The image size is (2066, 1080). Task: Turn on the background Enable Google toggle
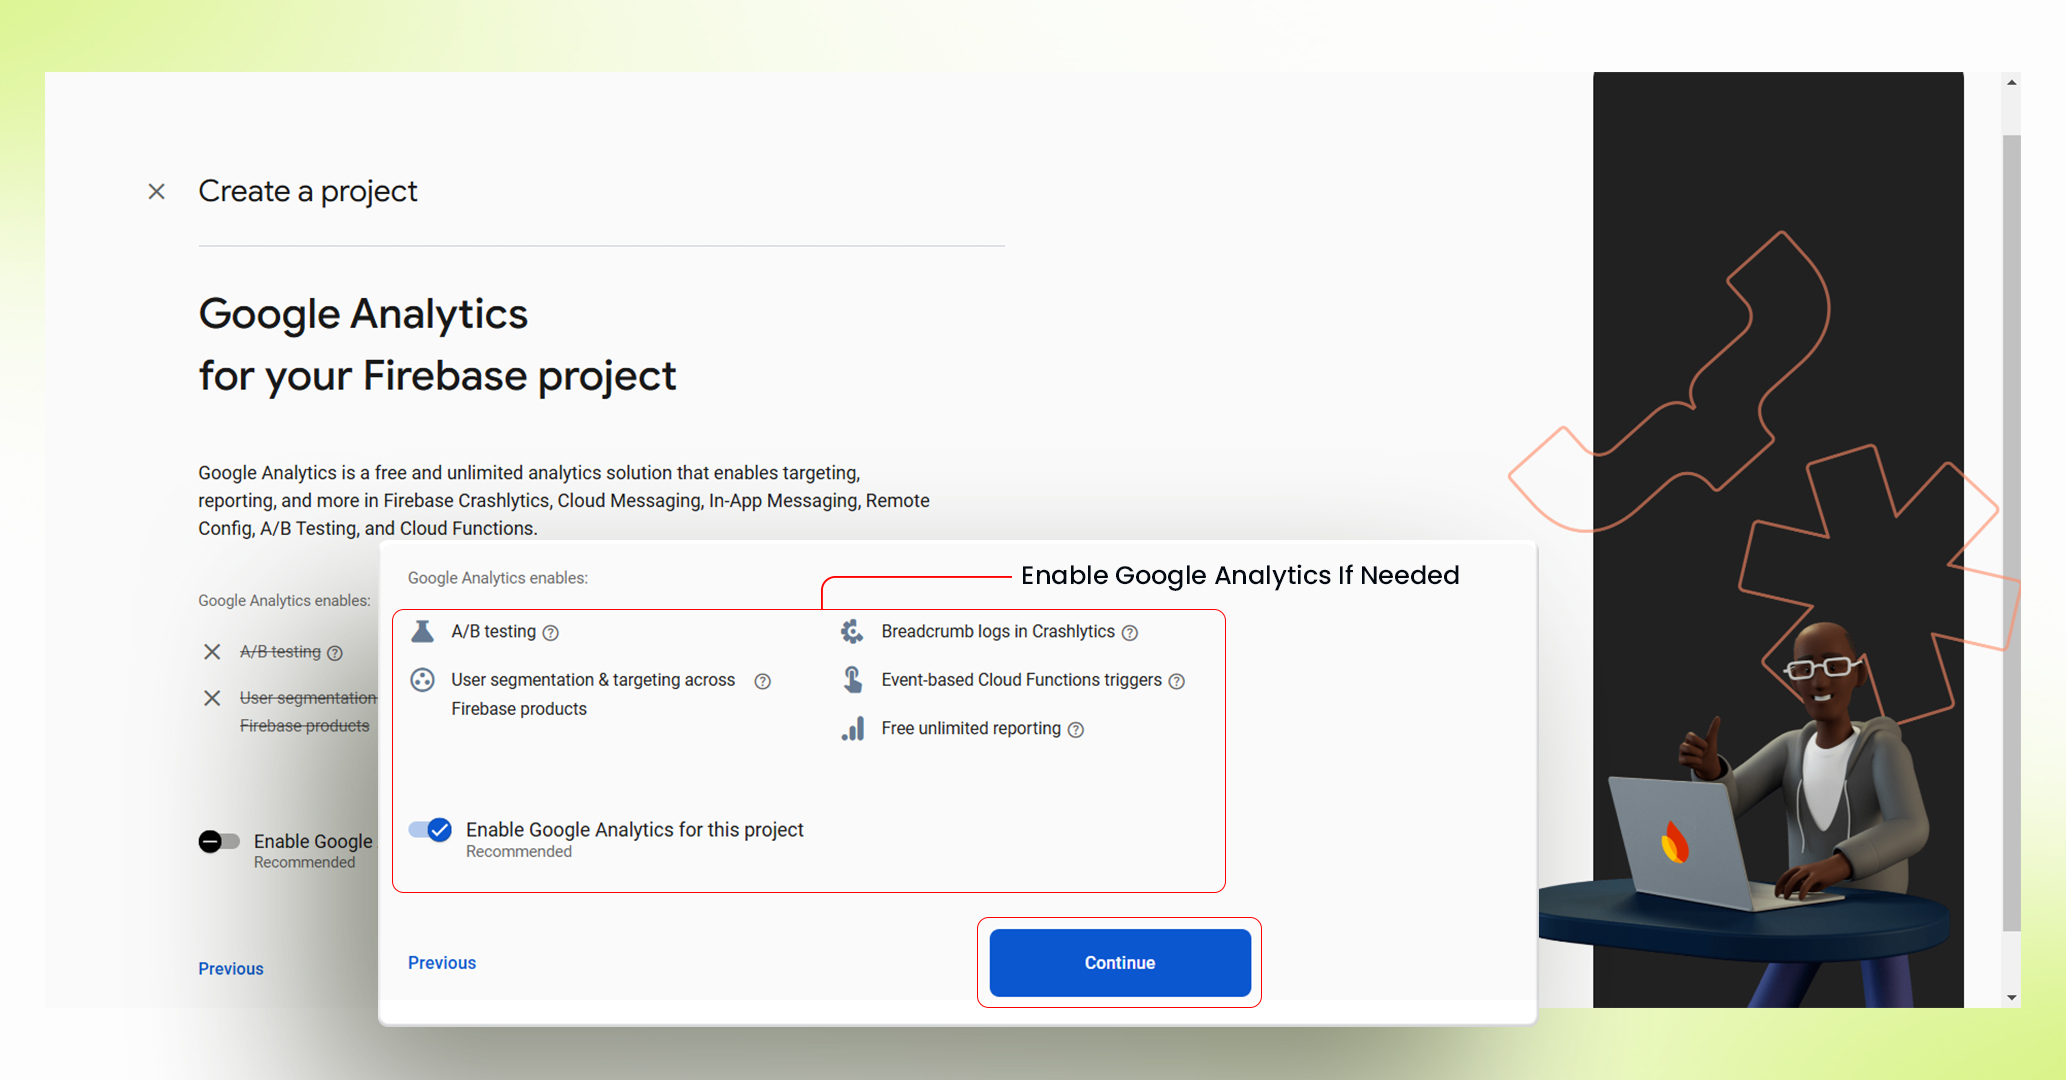point(218,841)
